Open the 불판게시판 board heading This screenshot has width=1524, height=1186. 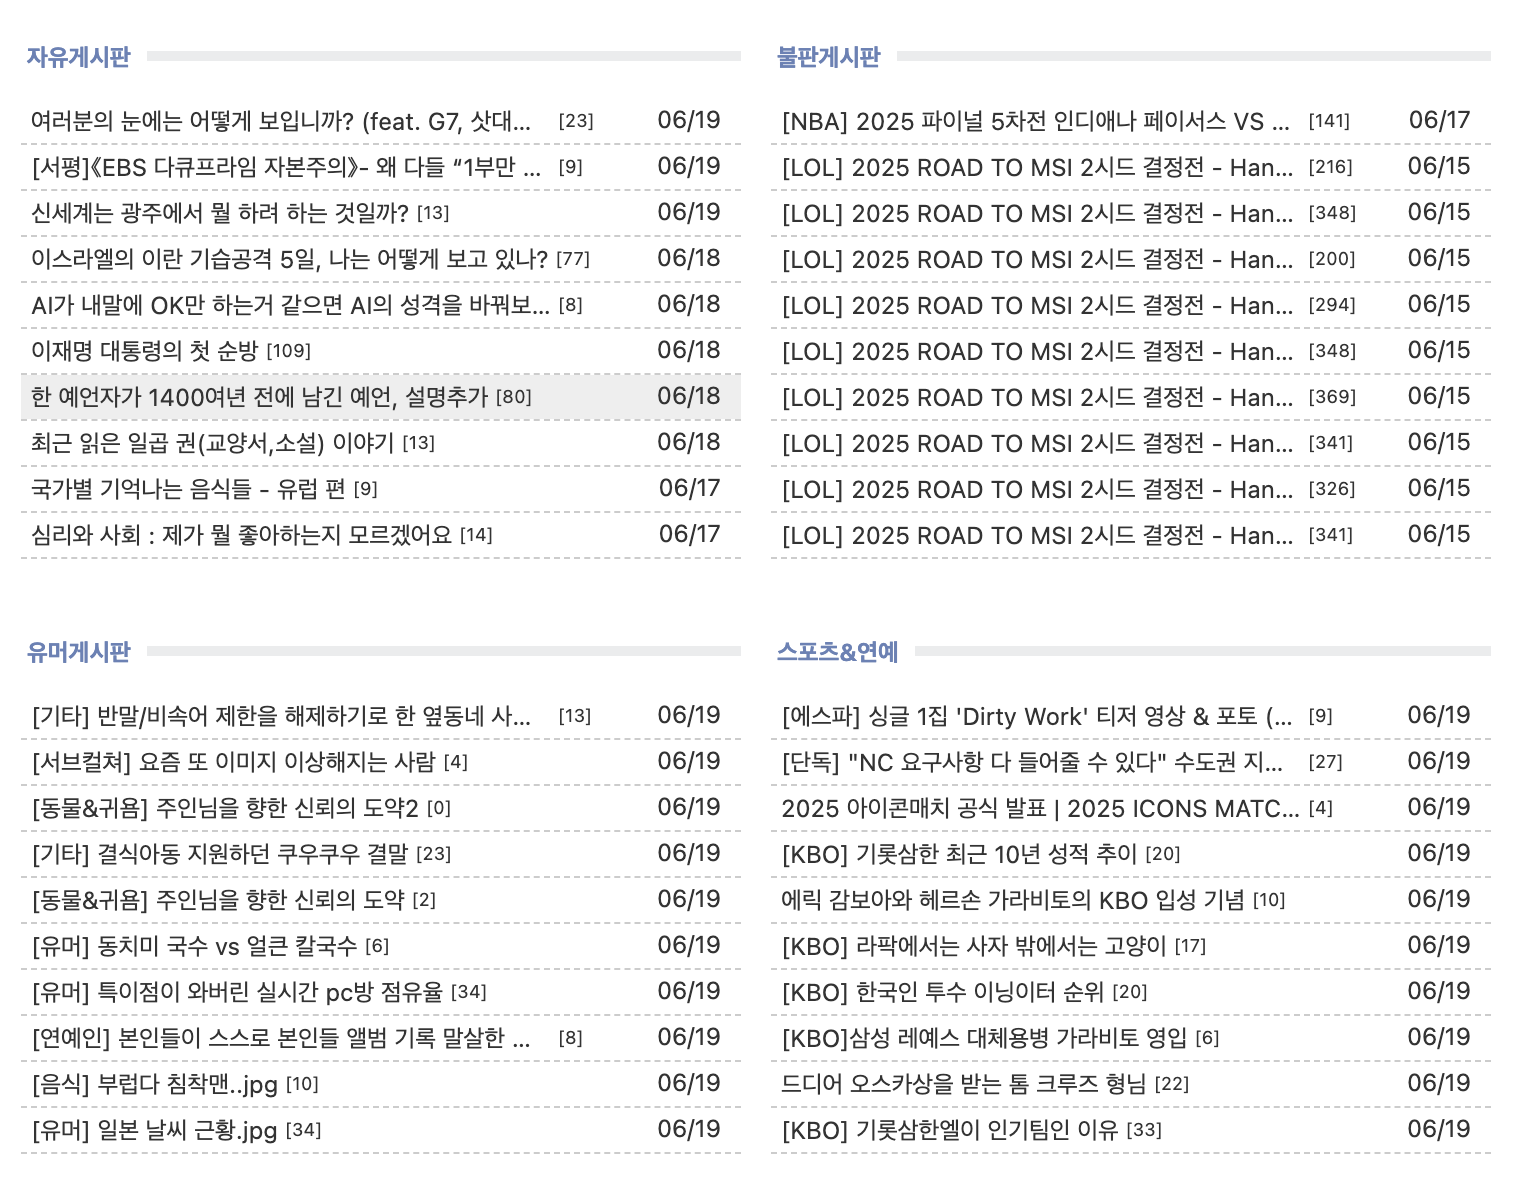(x=828, y=57)
